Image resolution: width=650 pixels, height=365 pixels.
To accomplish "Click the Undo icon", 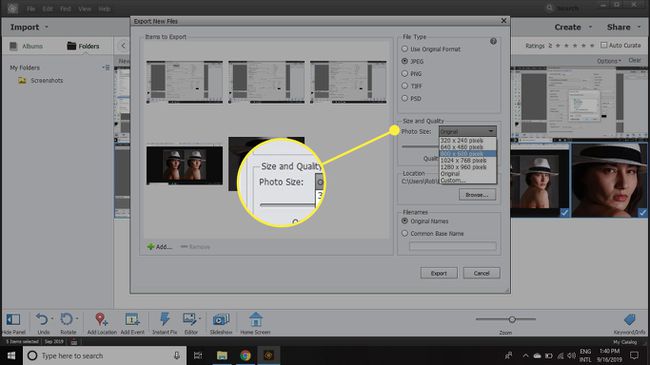I will 42,319.
